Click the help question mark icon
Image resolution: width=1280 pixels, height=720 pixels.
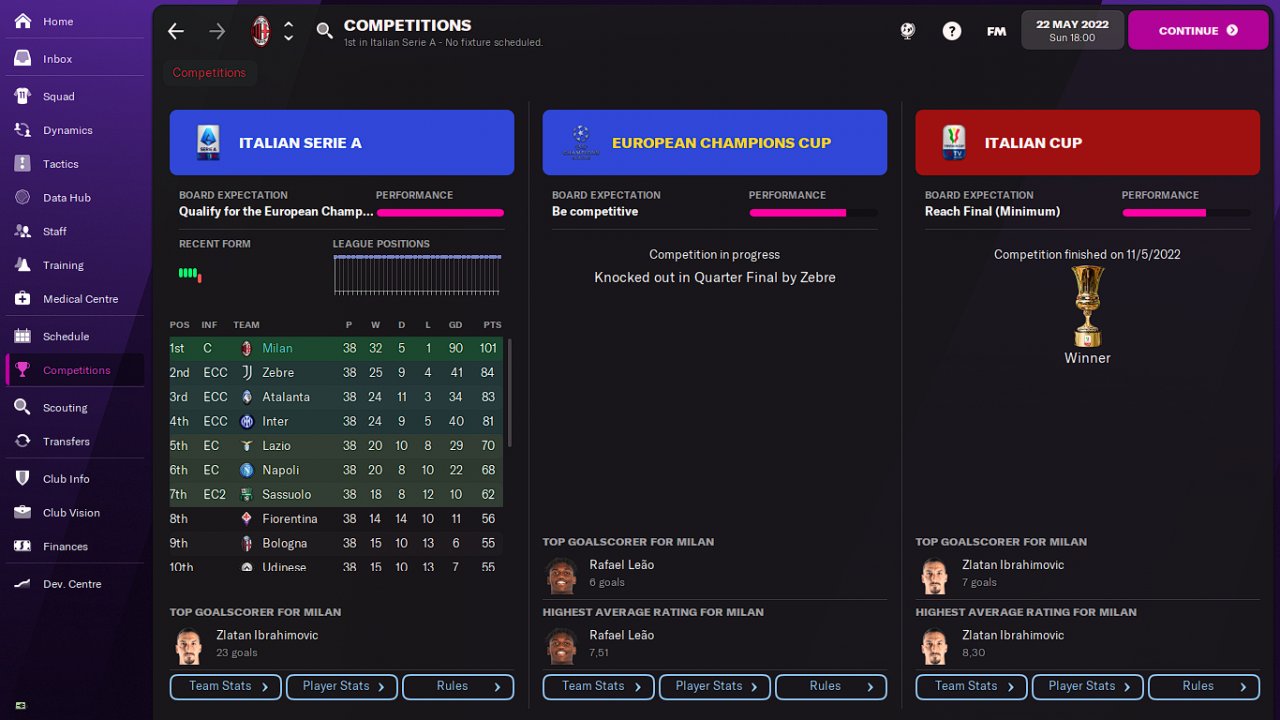(951, 31)
